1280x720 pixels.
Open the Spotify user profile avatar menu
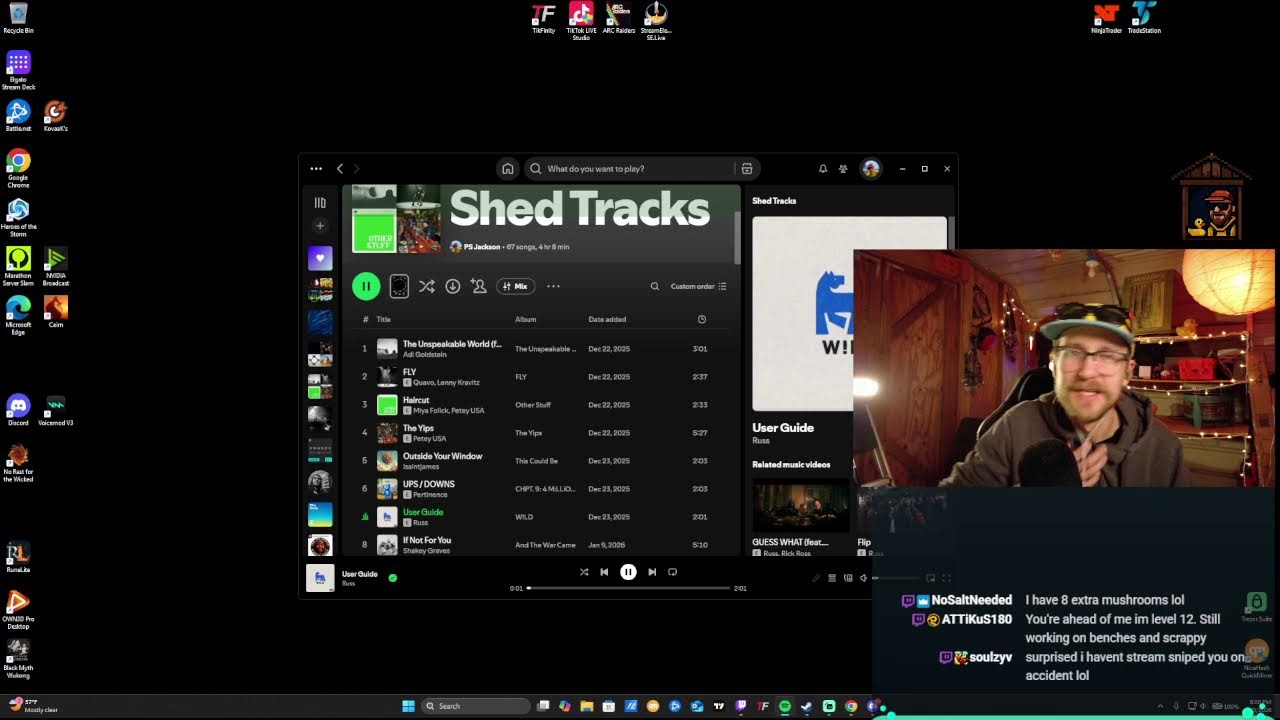point(871,169)
